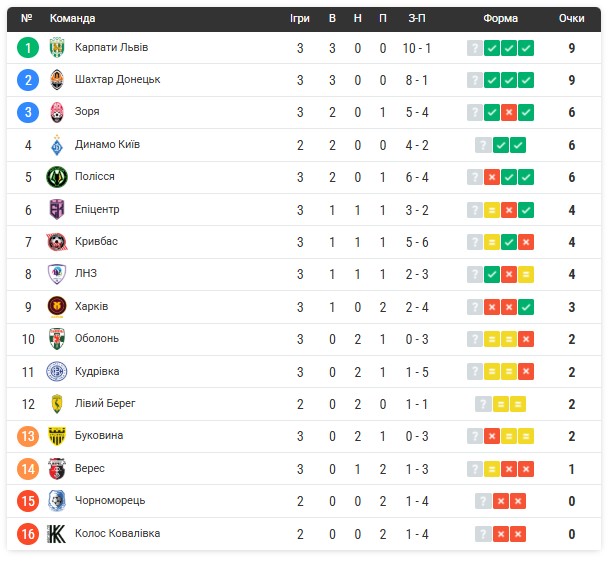Click ЛНЗ's green win form icon
Screen dimensions: 610x562
(492, 275)
